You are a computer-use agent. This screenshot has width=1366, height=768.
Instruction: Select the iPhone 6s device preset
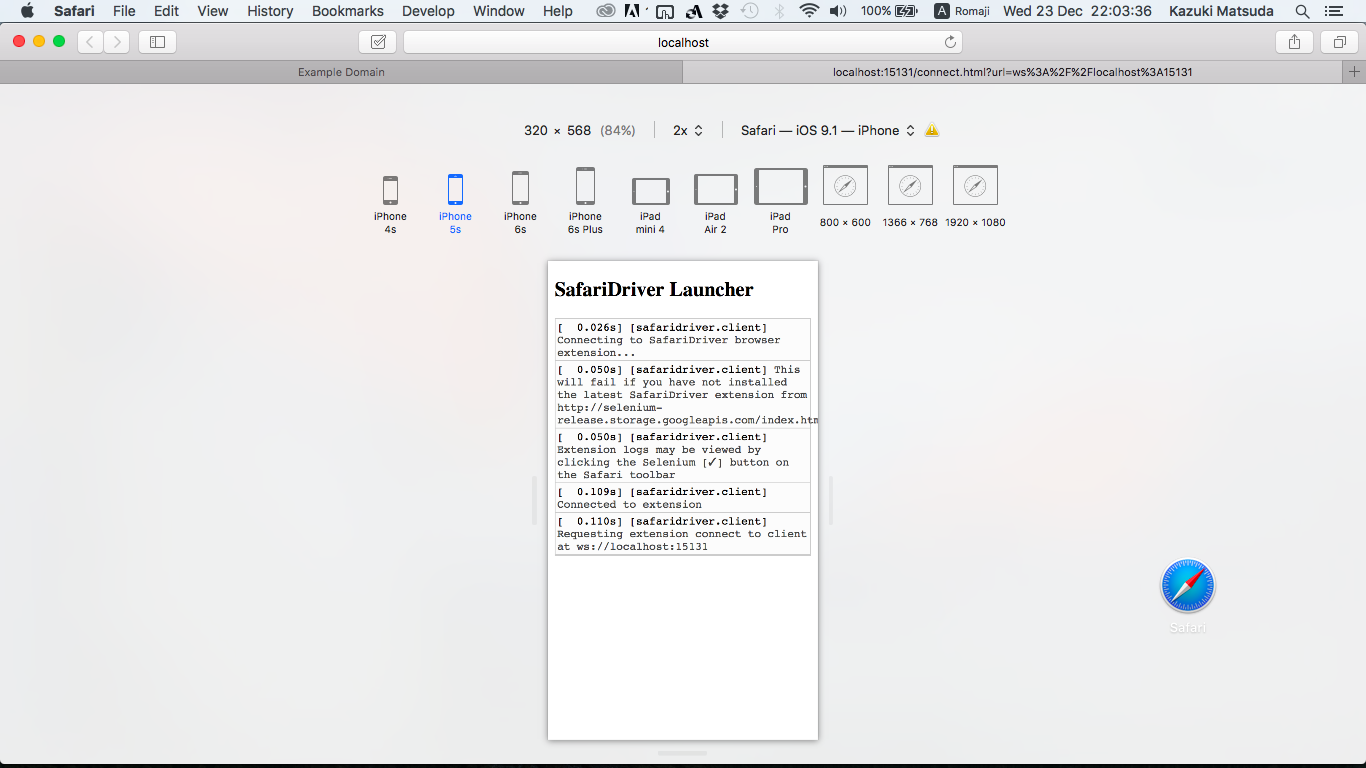pos(520,203)
